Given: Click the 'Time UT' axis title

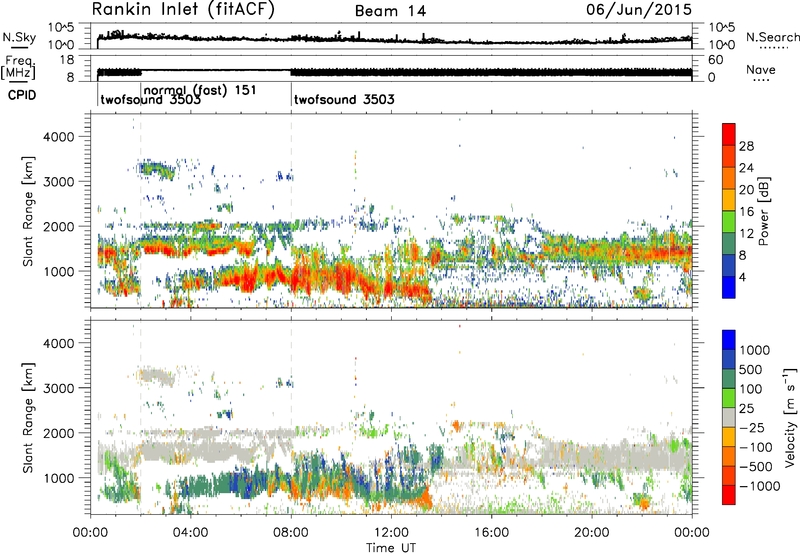Looking at the screenshot, I should point(391,548).
